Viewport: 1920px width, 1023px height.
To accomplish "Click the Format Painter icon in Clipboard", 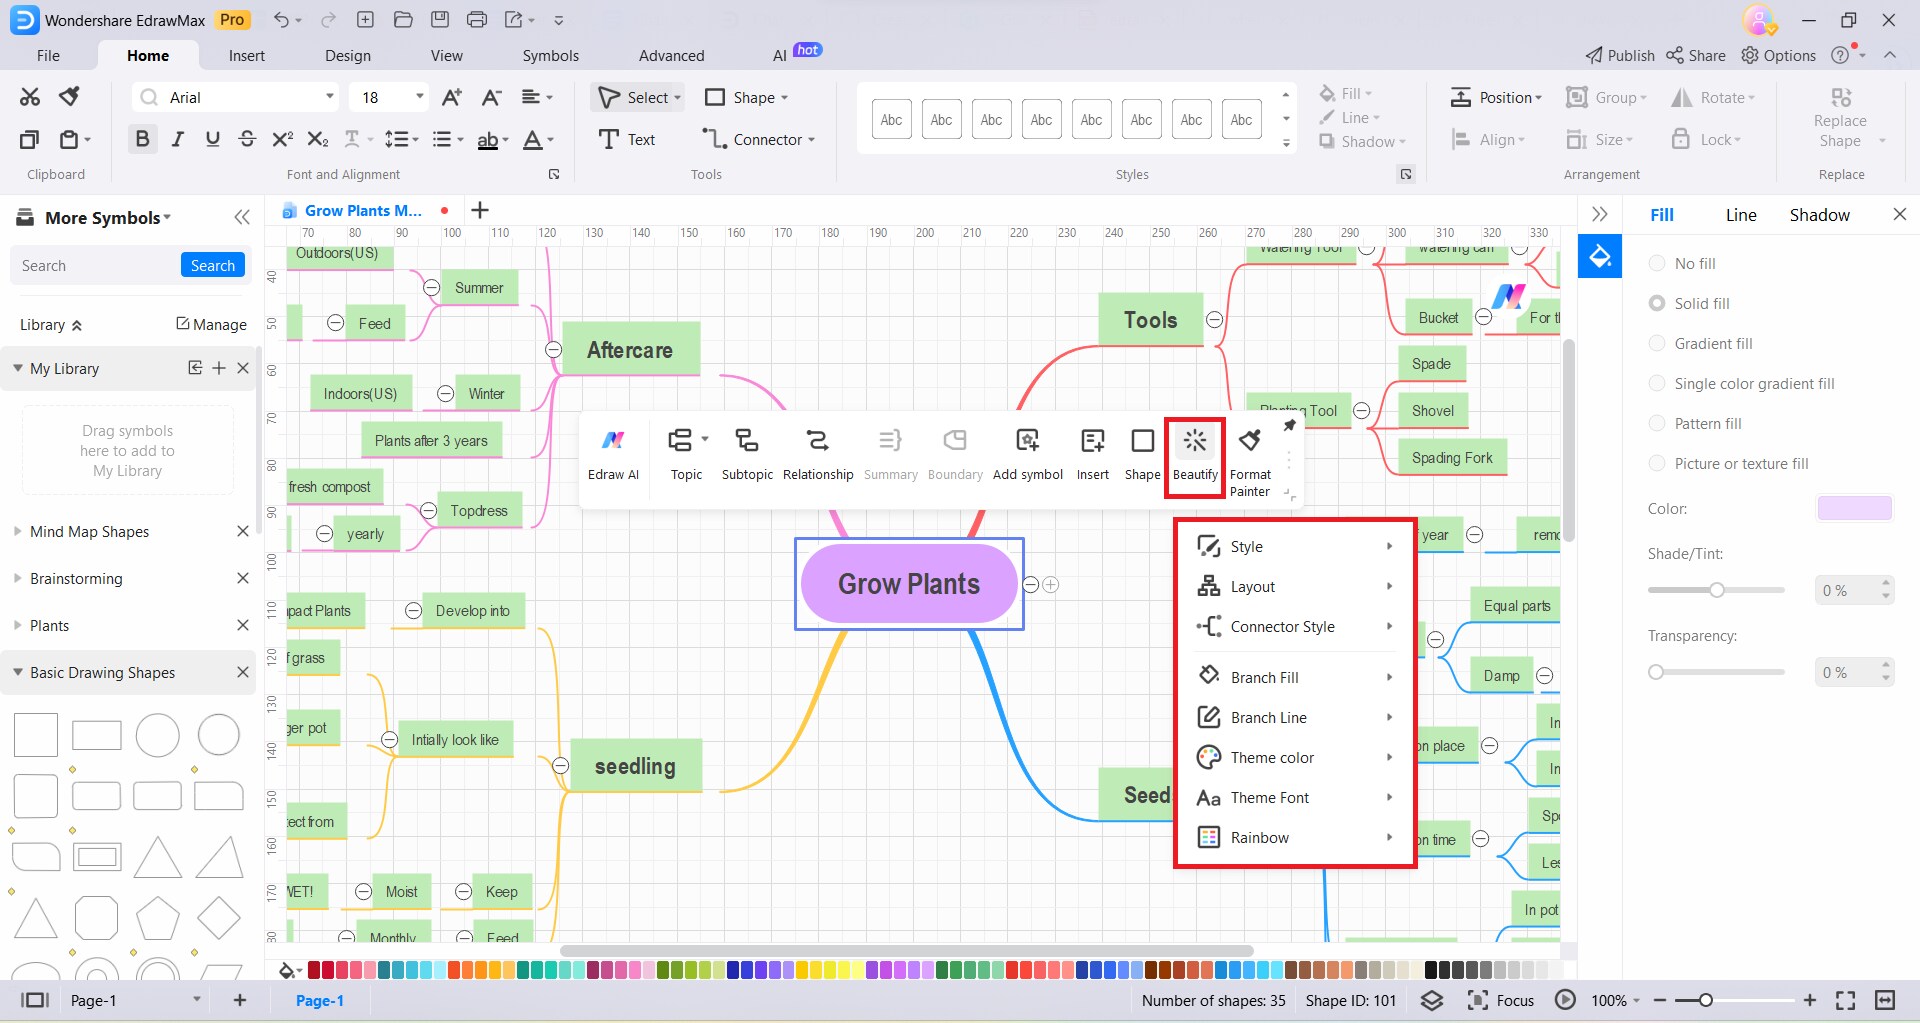I will [69, 97].
